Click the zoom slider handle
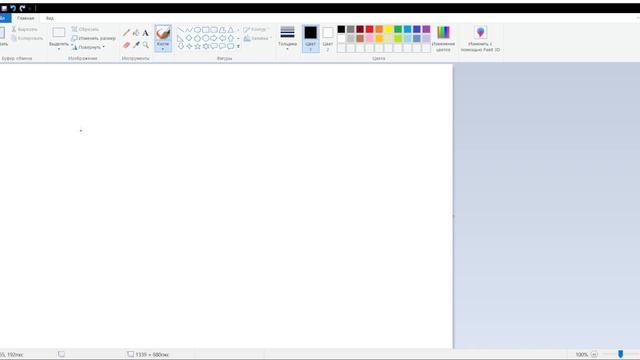Image resolution: width=640 pixels, height=360 pixels. click(620, 354)
